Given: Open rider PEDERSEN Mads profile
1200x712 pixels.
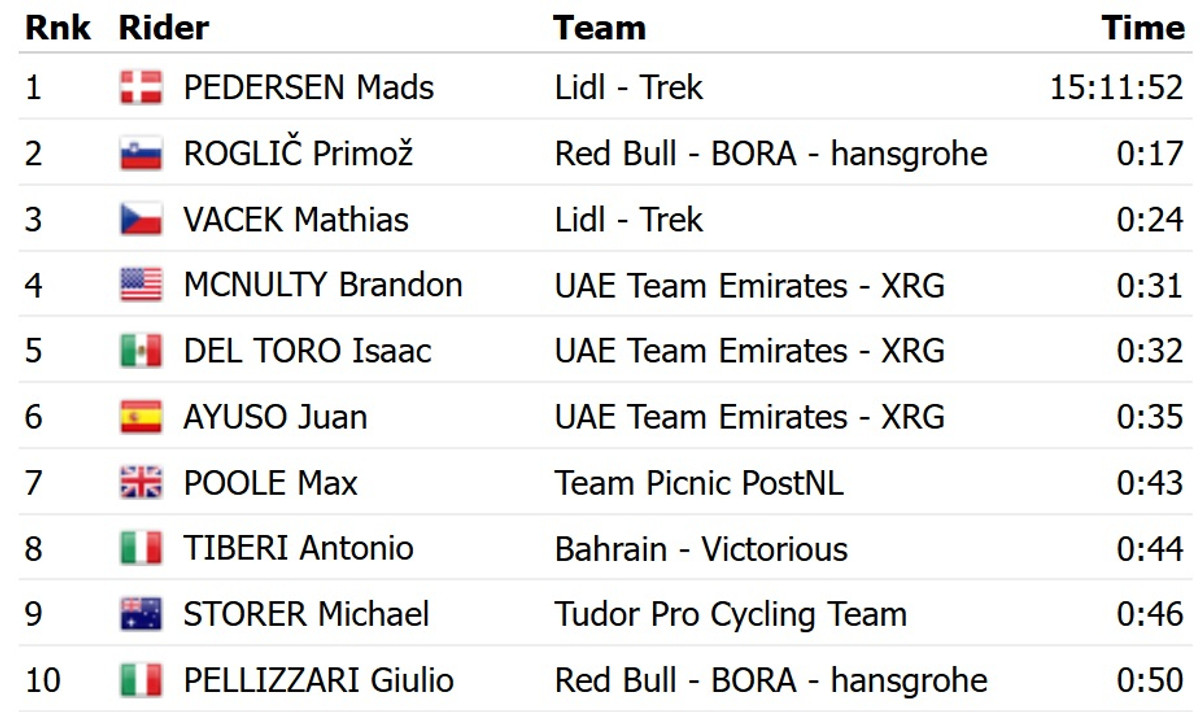Looking at the screenshot, I should coord(308,88).
